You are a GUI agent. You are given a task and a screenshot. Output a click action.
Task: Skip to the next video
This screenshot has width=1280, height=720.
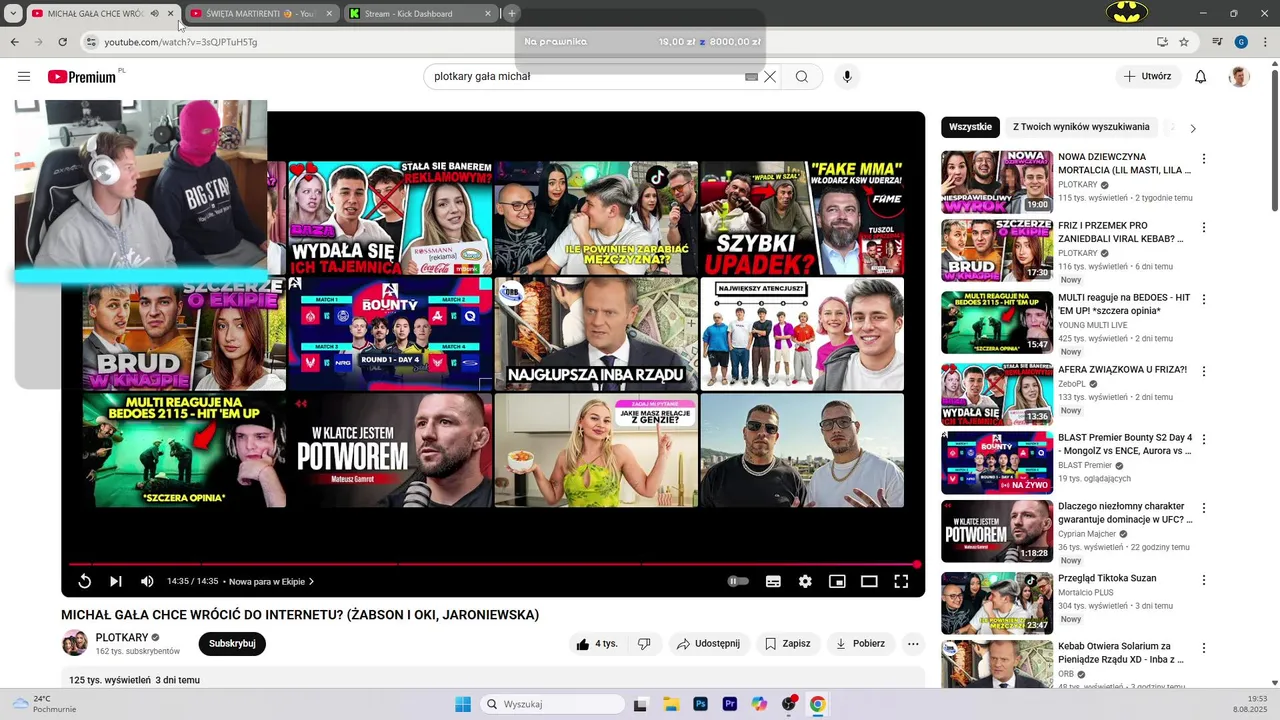116,581
